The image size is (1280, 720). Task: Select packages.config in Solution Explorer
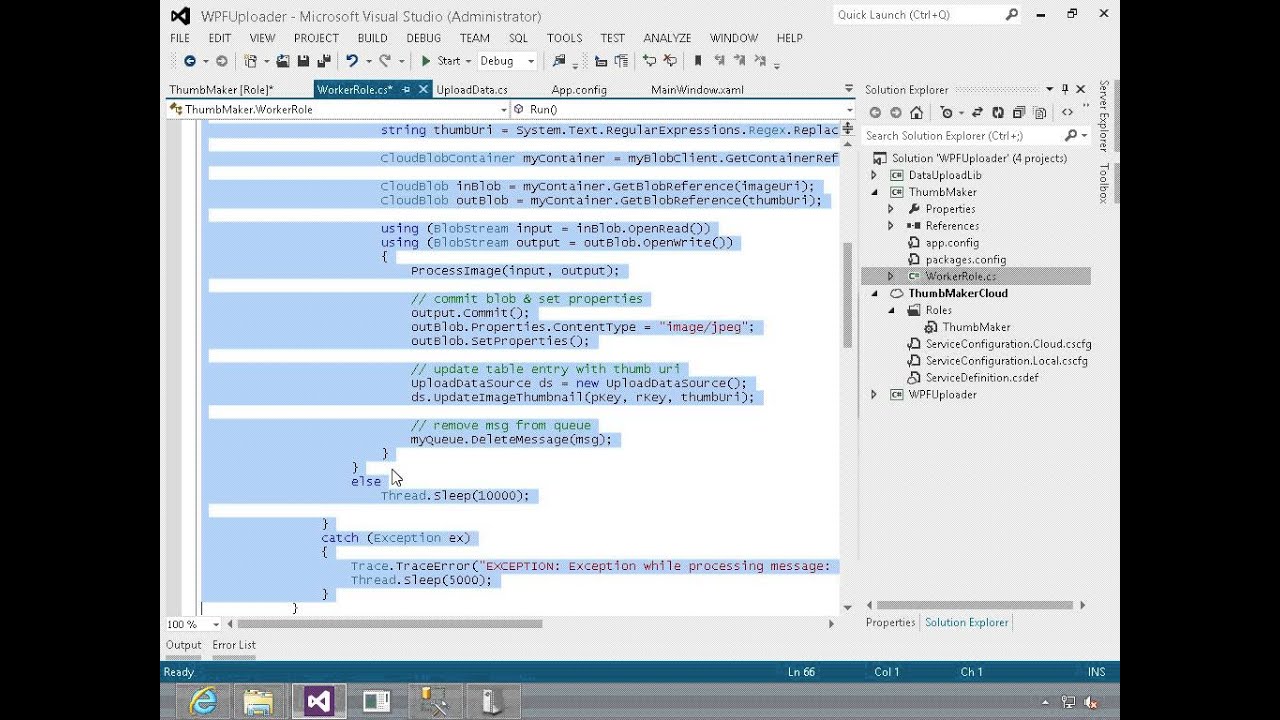(965, 260)
